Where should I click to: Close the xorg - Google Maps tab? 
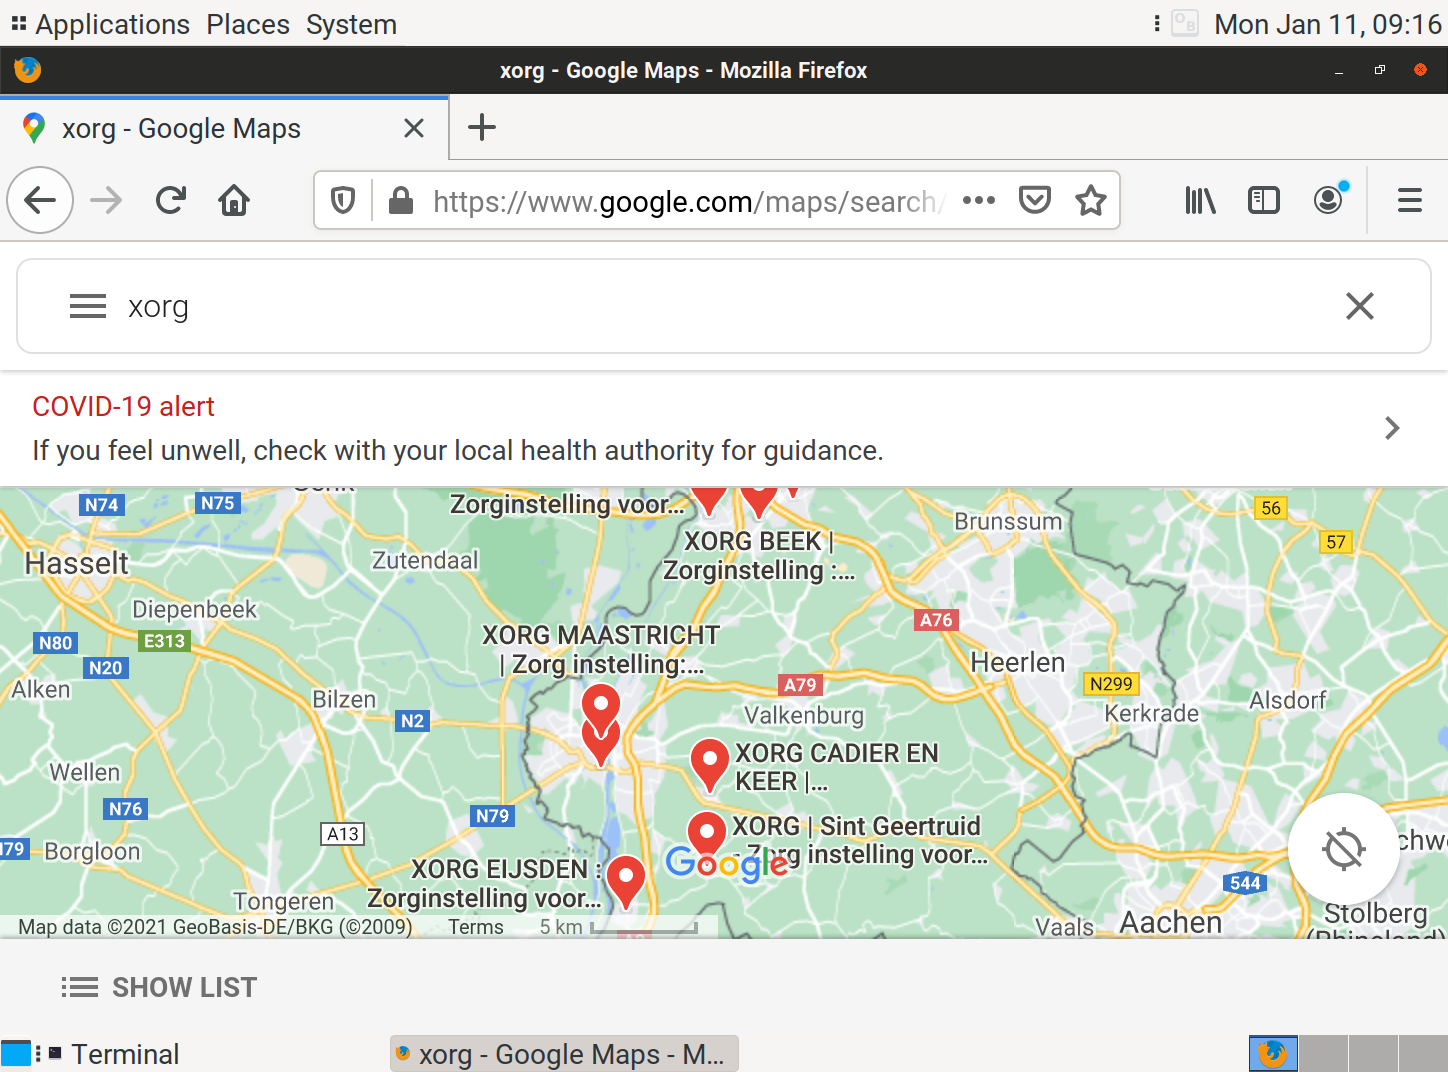(414, 128)
